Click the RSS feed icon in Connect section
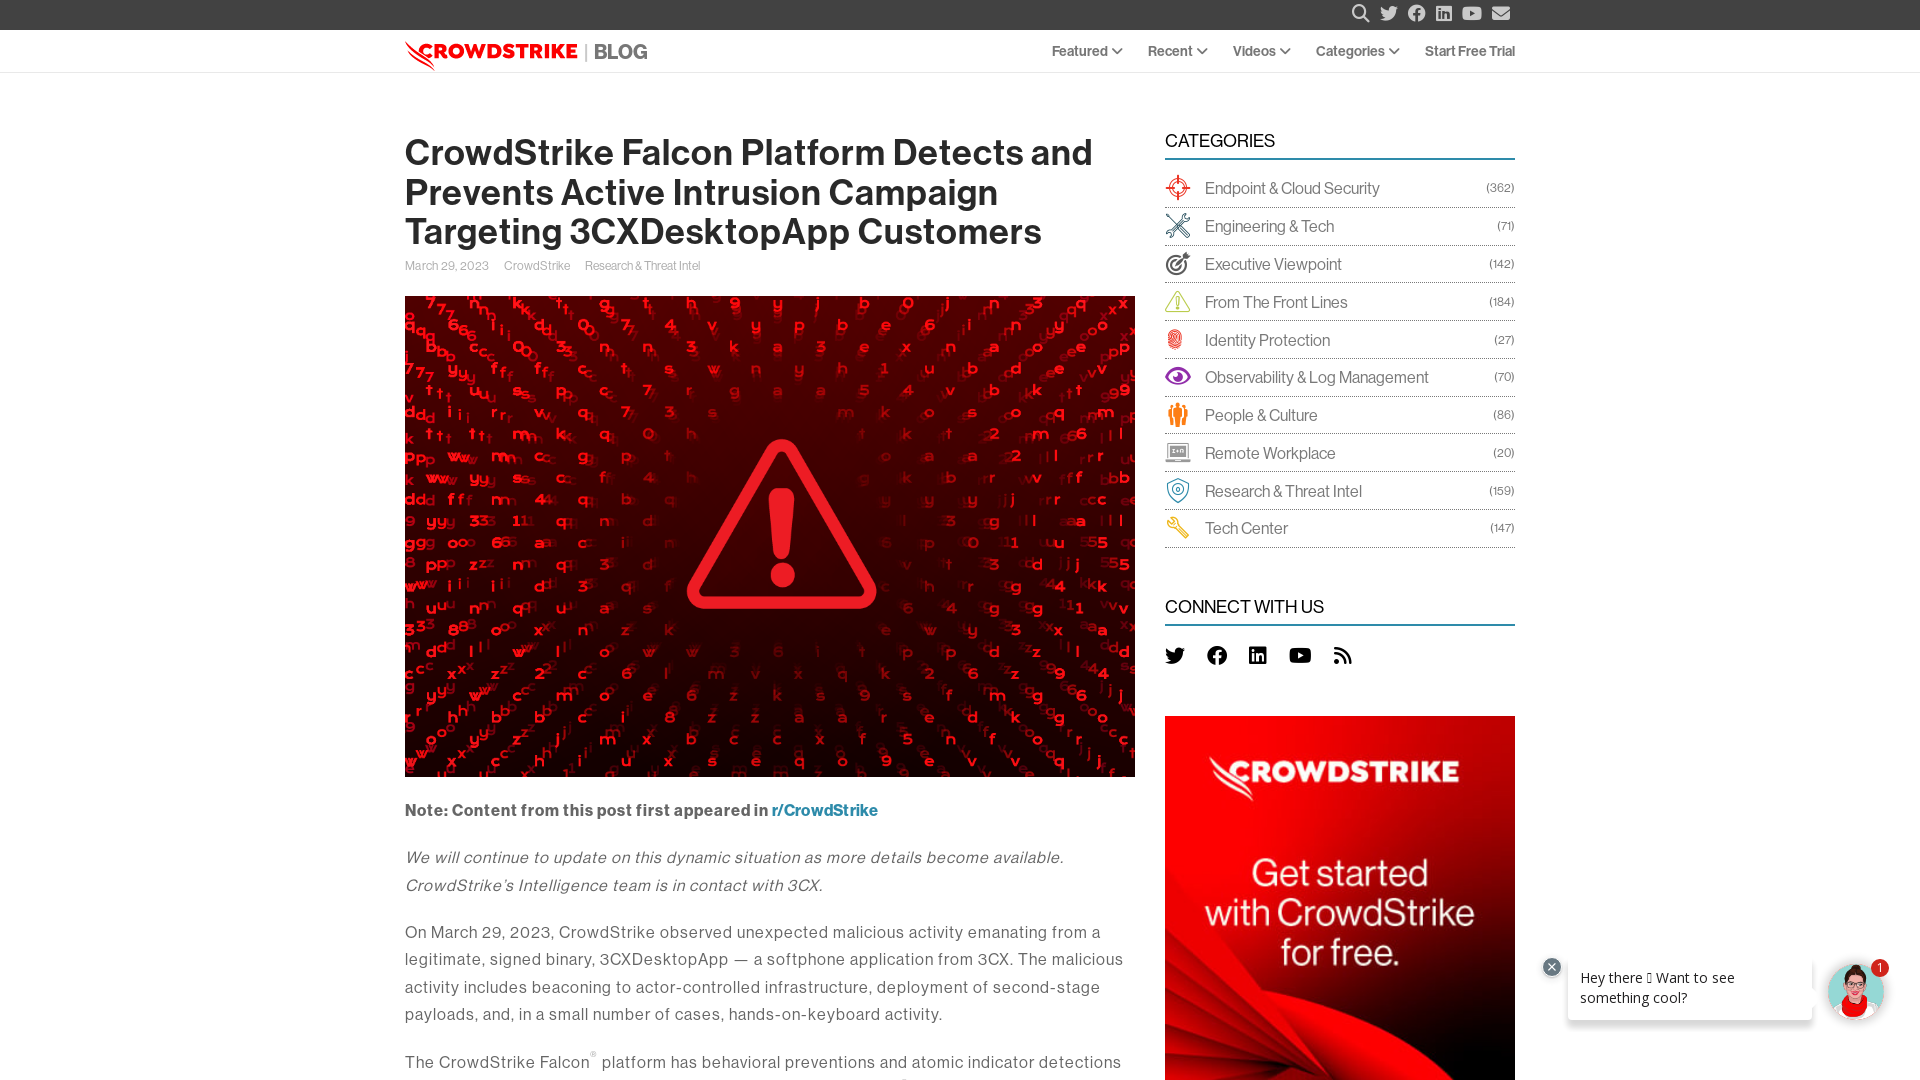Viewport: 1920px width, 1080px height. coord(1342,654)
